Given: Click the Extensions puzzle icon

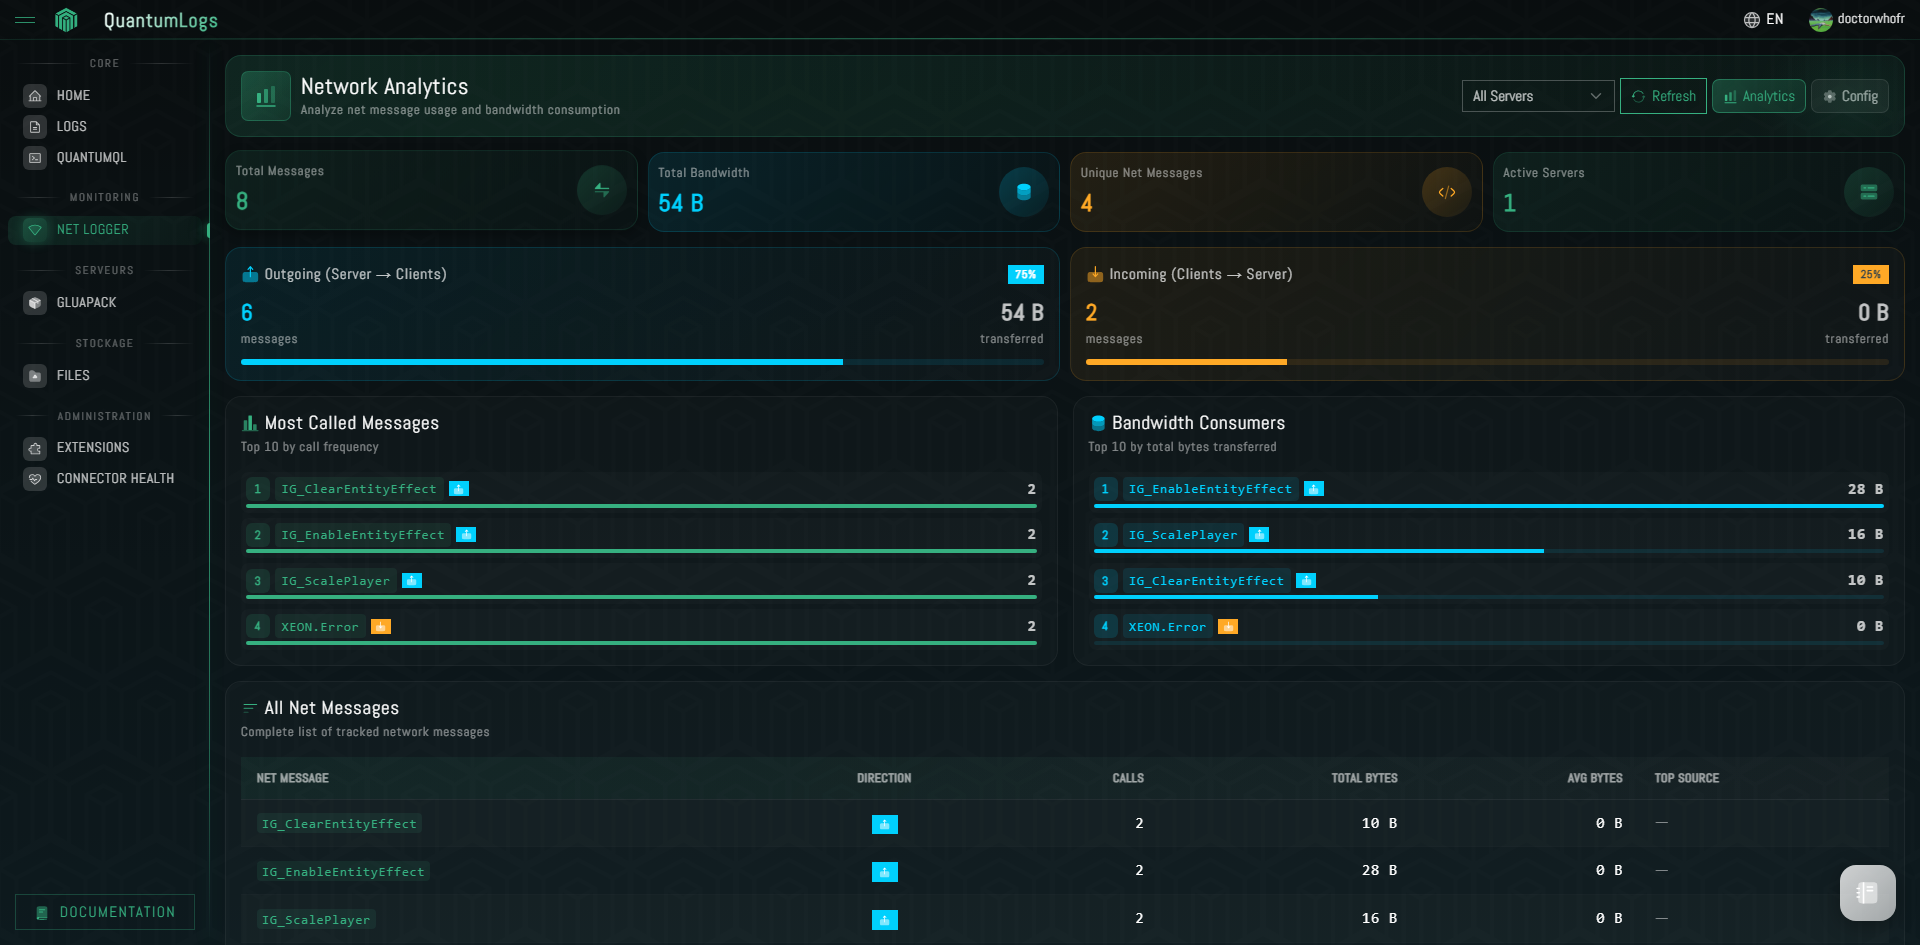Looking at the screenshot, I should (35, 448).
